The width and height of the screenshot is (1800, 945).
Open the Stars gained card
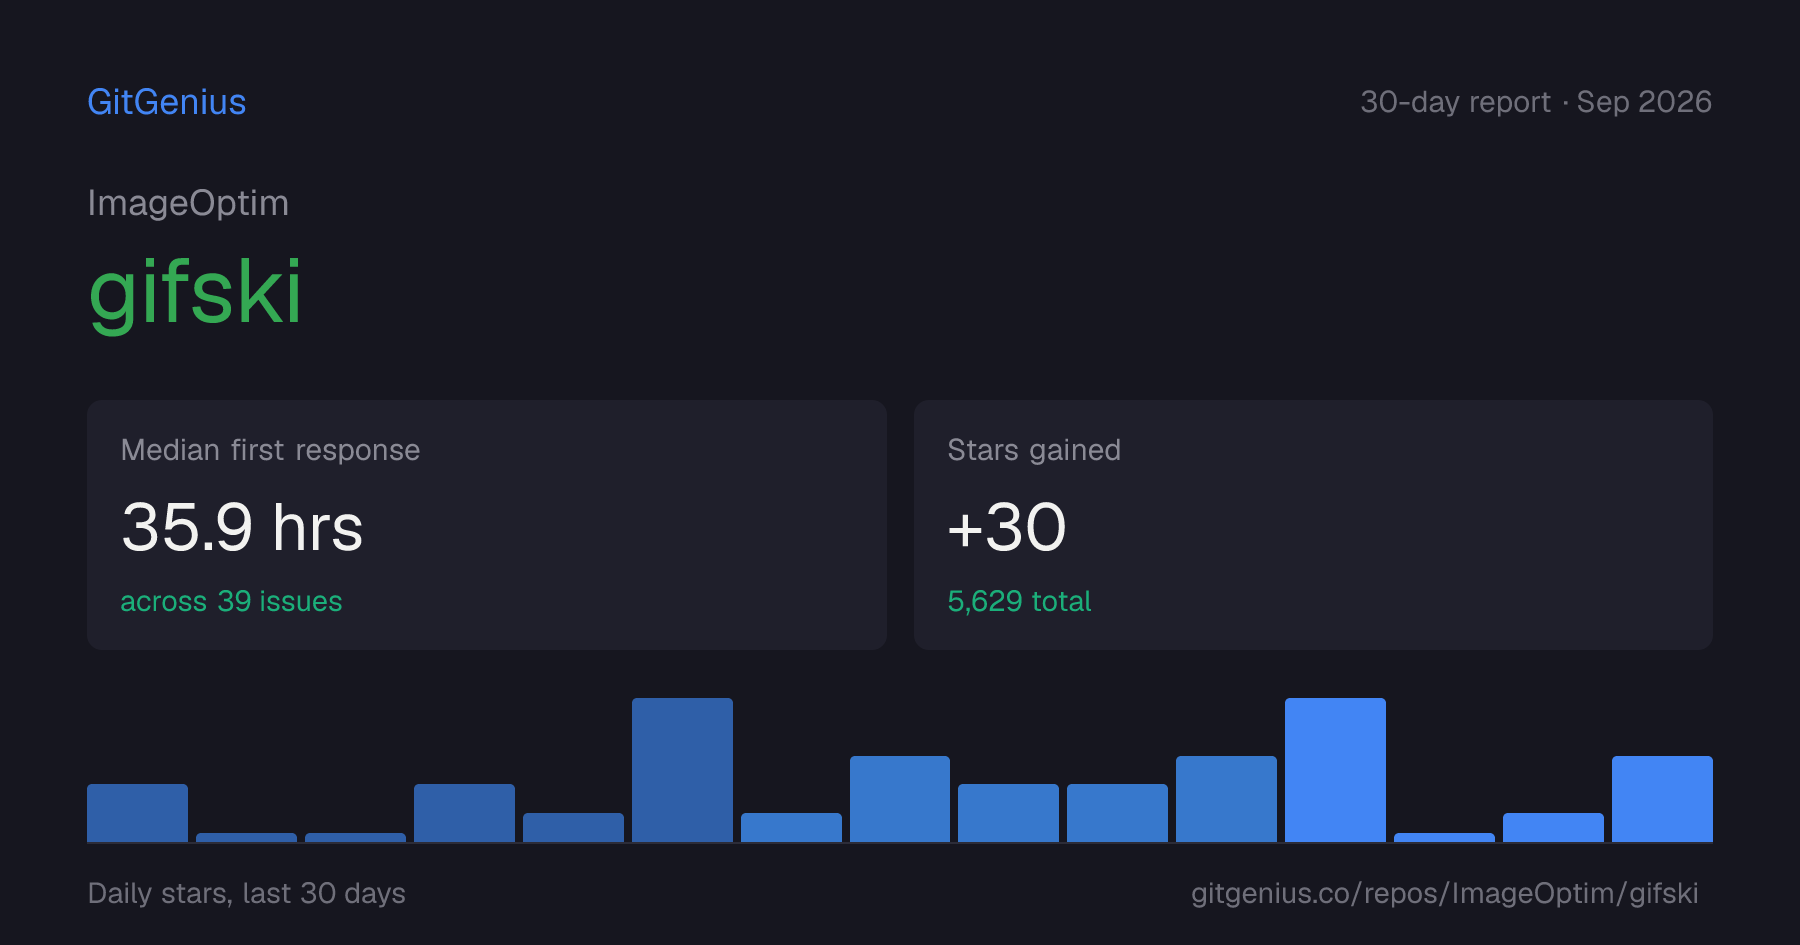[1313, 525]
